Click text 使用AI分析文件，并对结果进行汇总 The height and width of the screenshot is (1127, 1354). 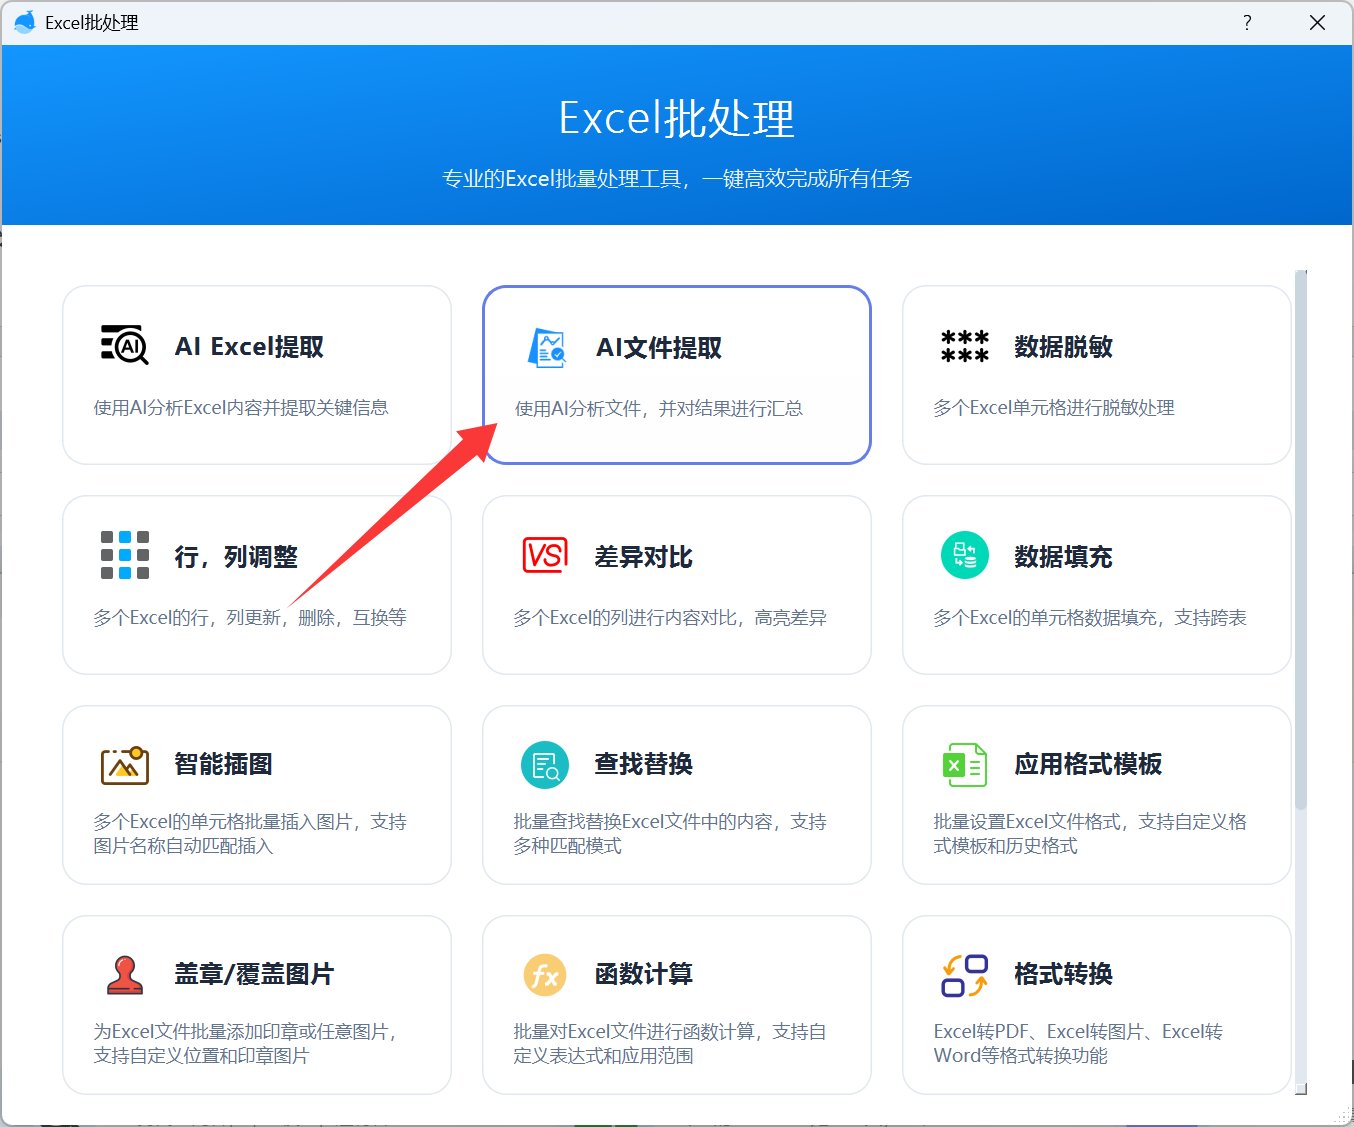[x=659, y=408]
